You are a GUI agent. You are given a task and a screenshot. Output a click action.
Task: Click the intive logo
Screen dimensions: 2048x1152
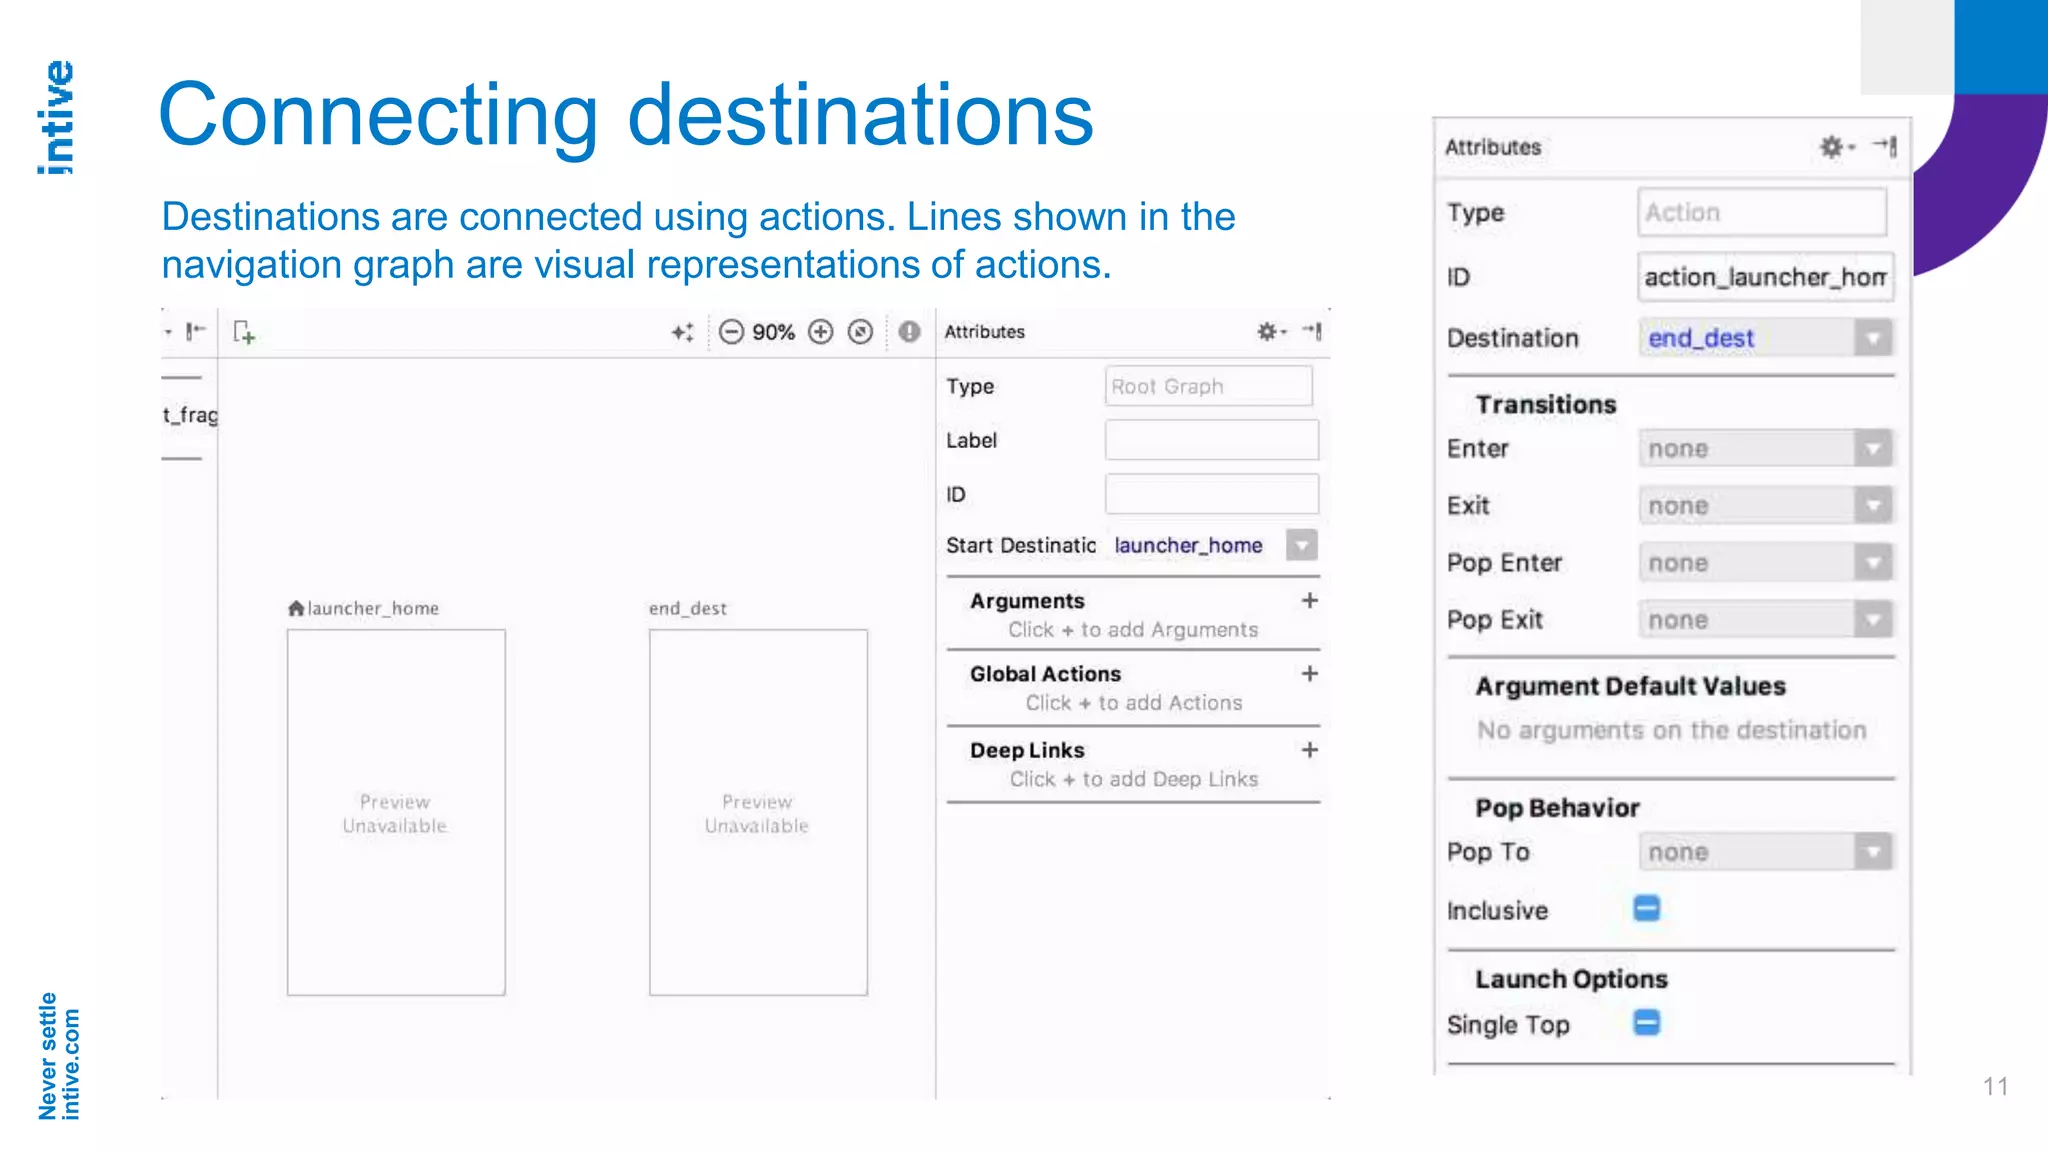(56, 118)
